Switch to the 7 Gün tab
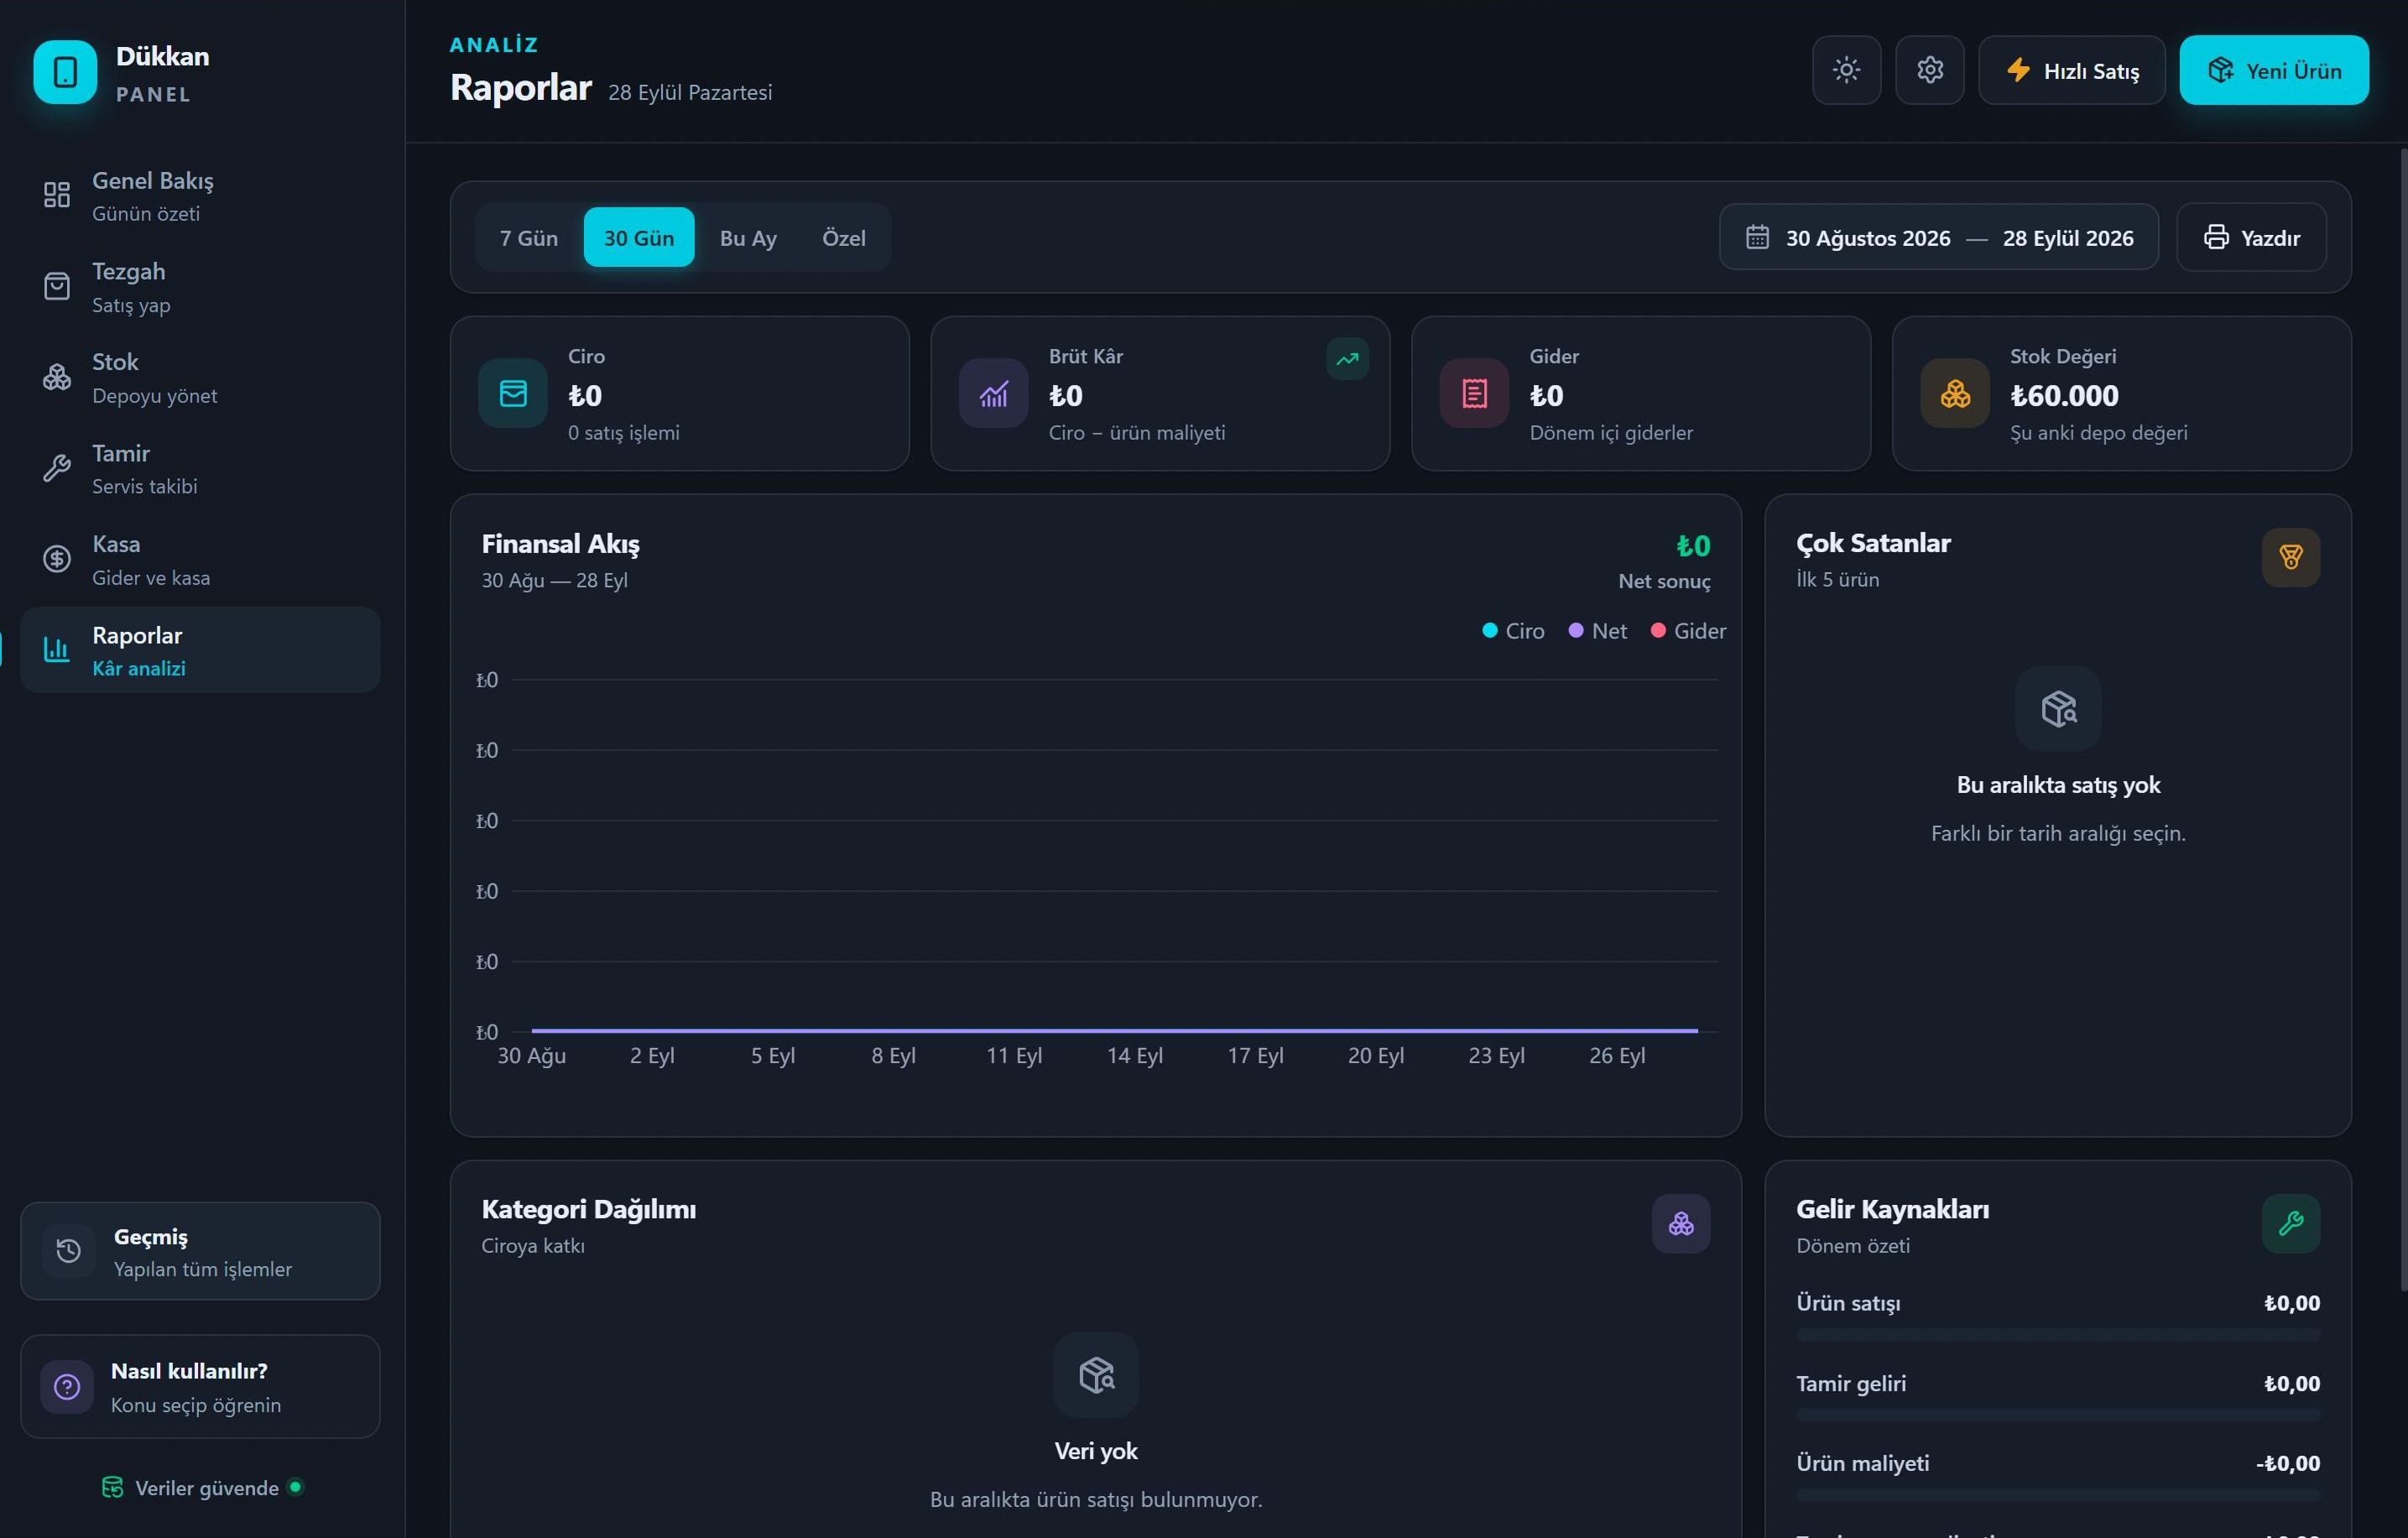Viewport: 2408px width, 1538px height. (x=528, y=238)
